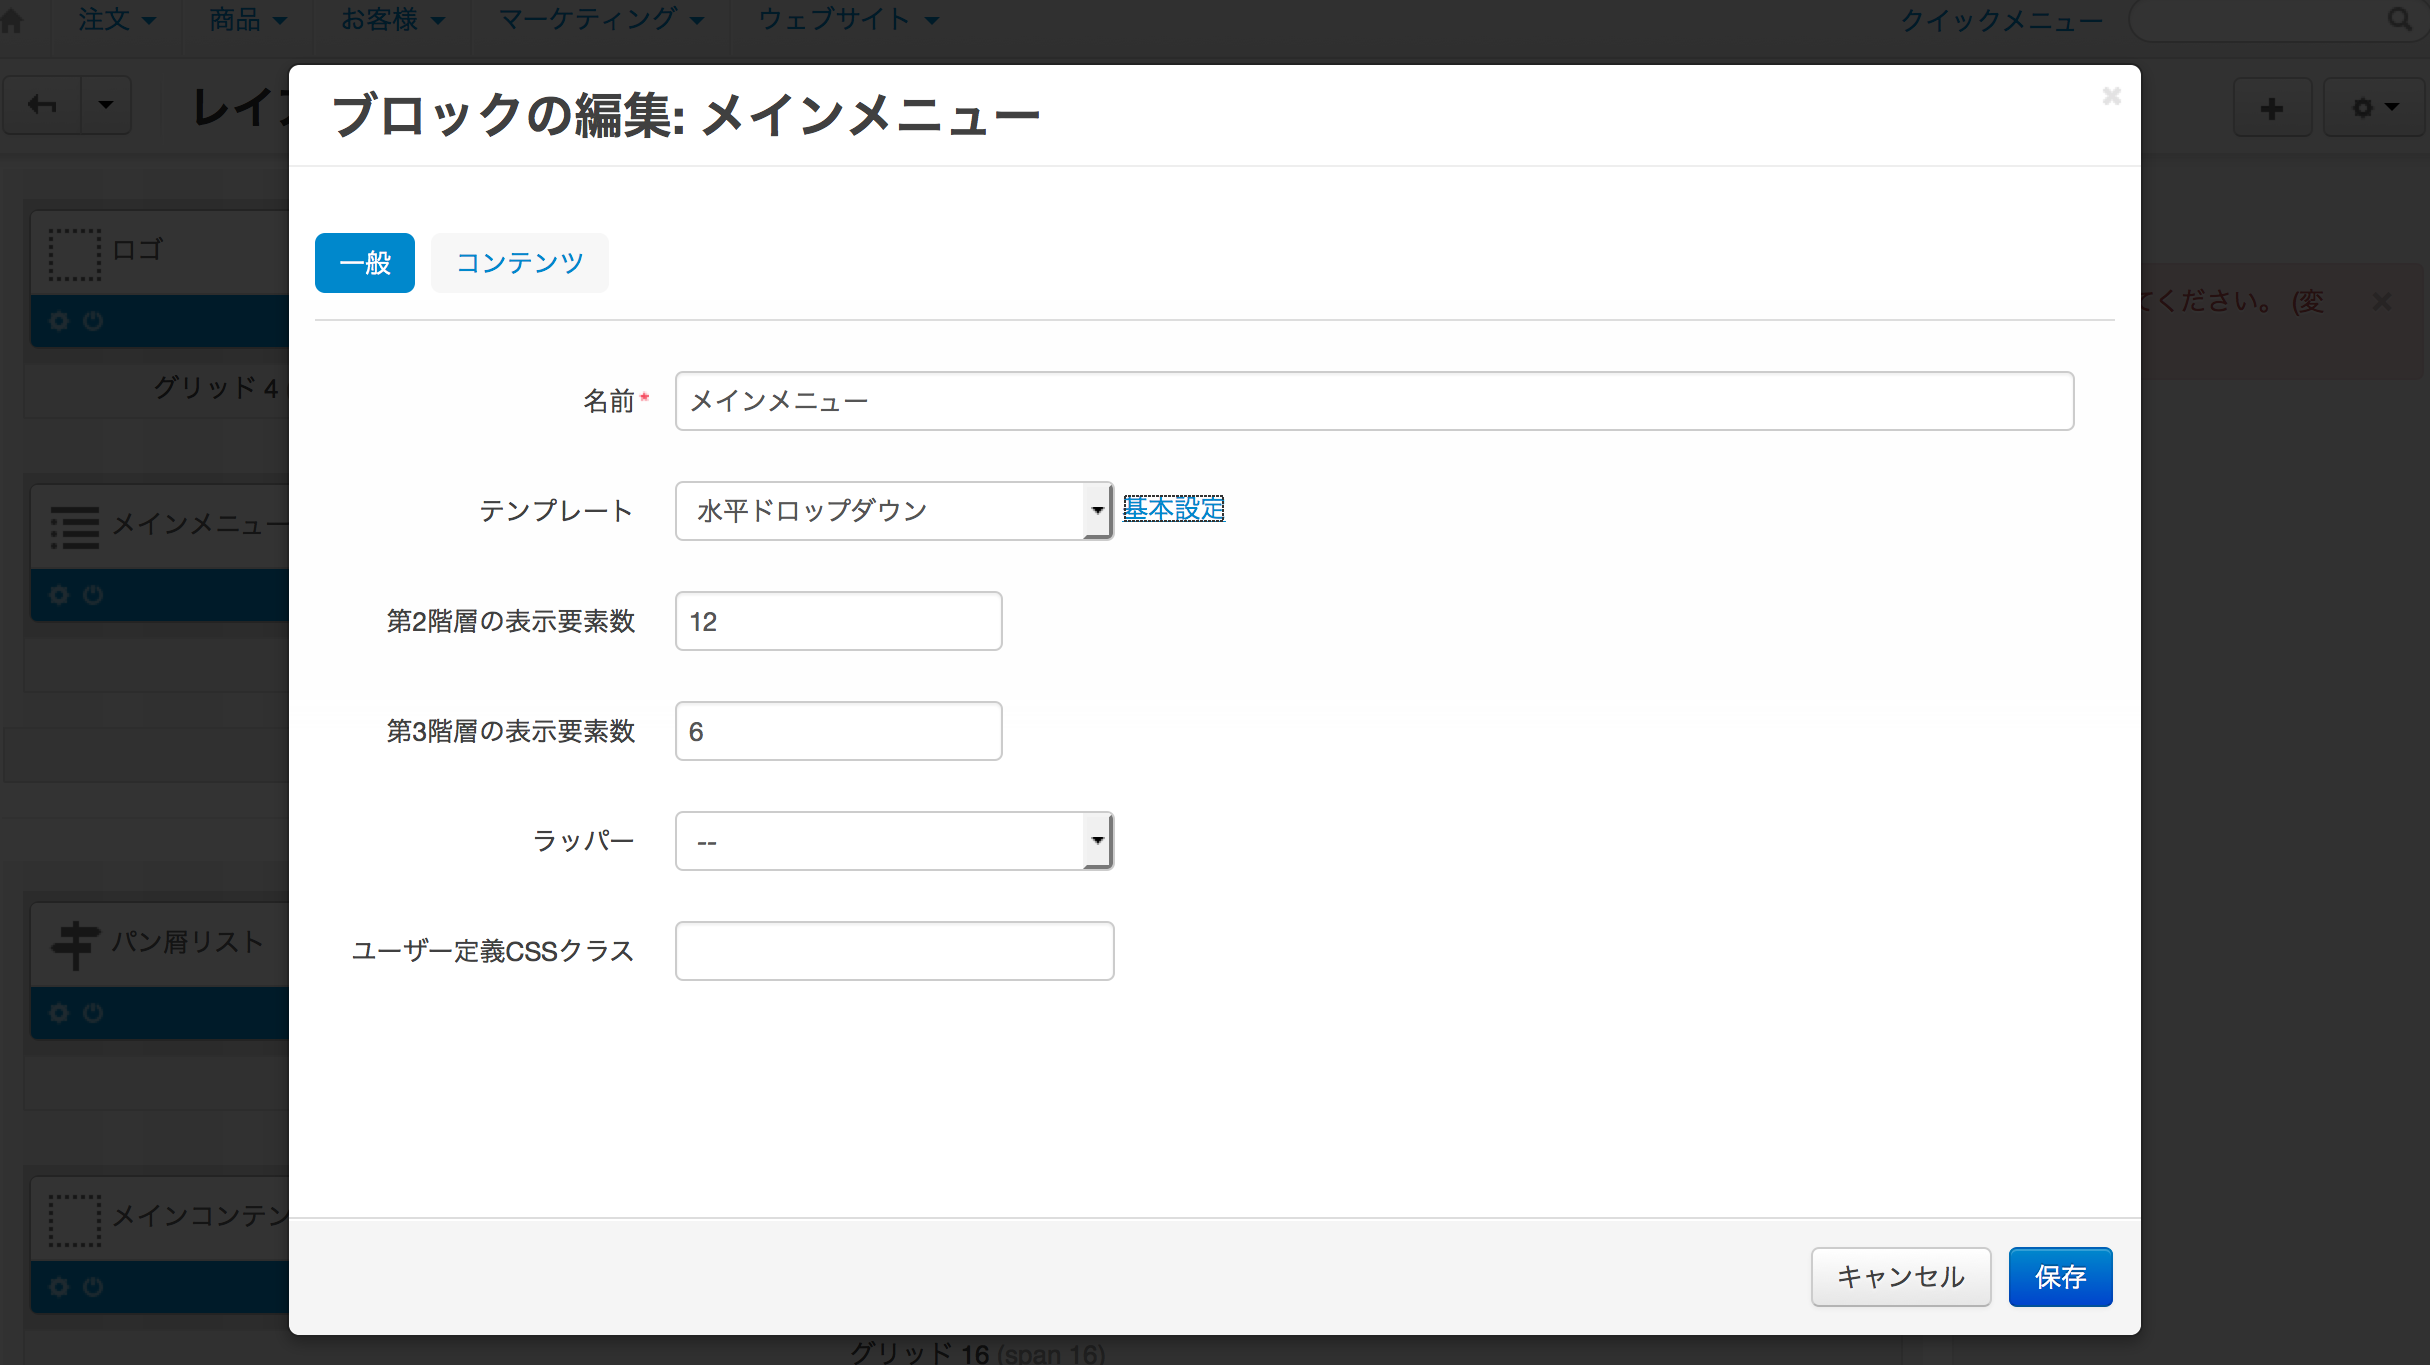The height and width of the screenshot is (1365, 2430).
Task: Open the テンプレート dropdown
Action: (x=894, y=511)
